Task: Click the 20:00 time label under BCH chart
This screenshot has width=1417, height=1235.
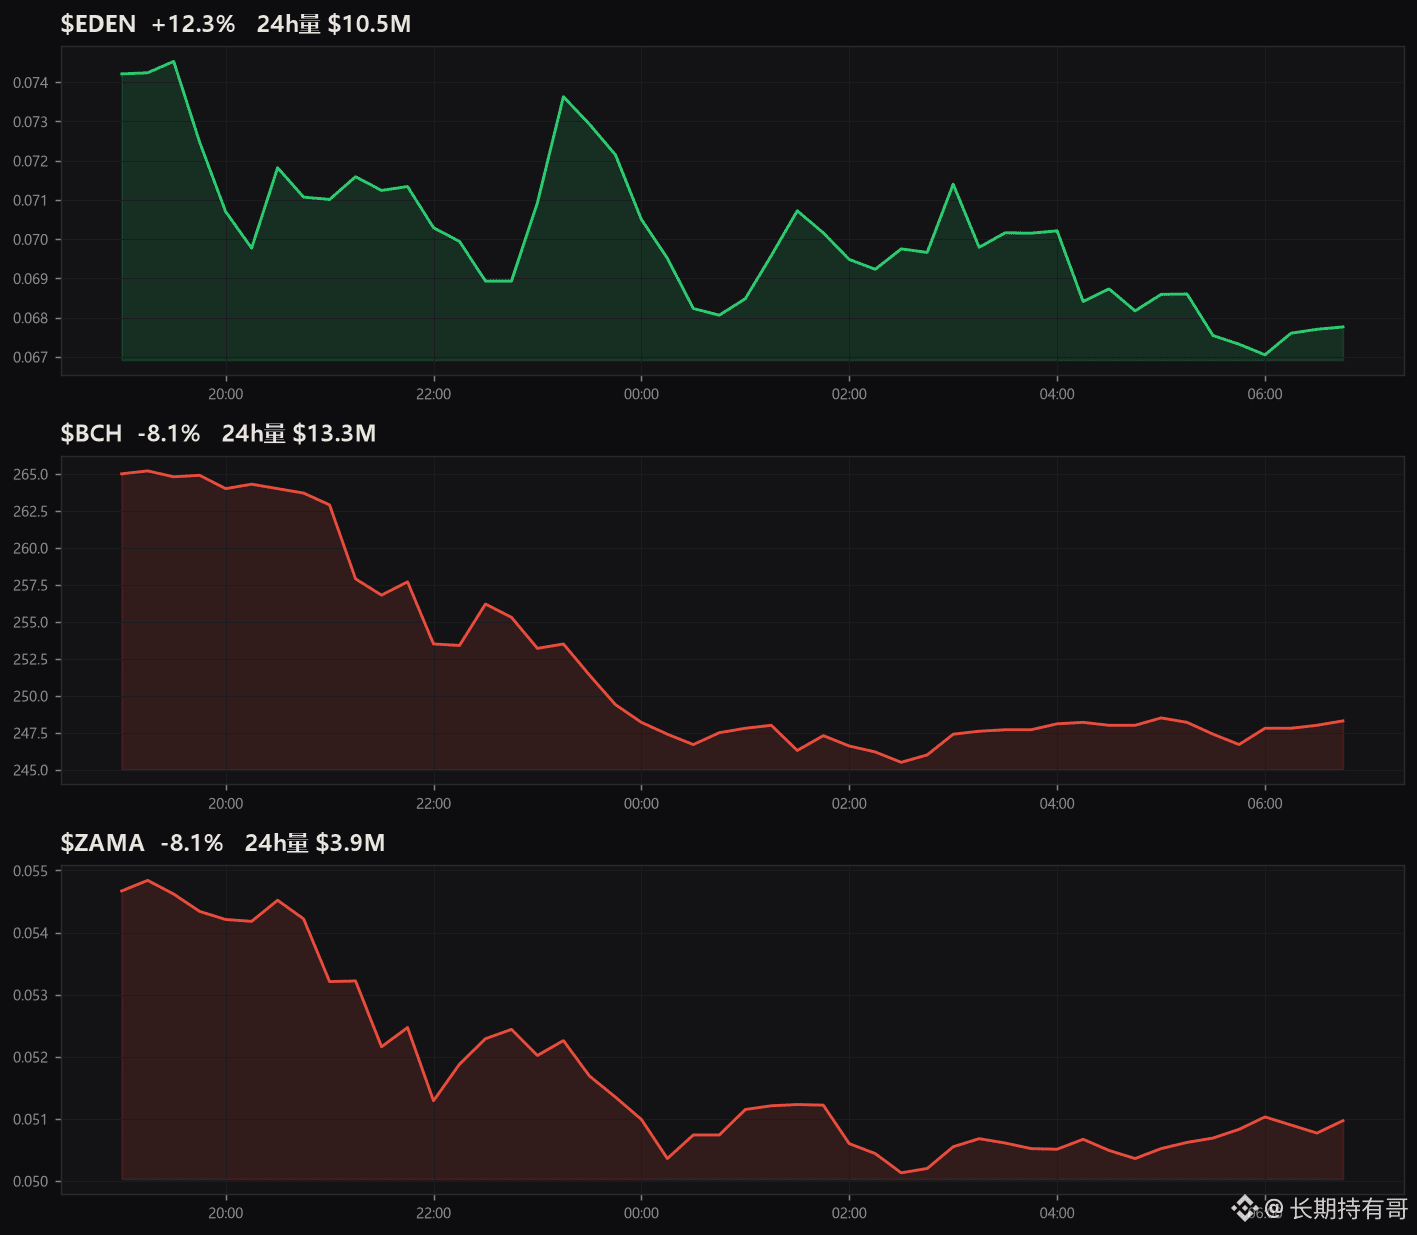Action: point(226,804)
